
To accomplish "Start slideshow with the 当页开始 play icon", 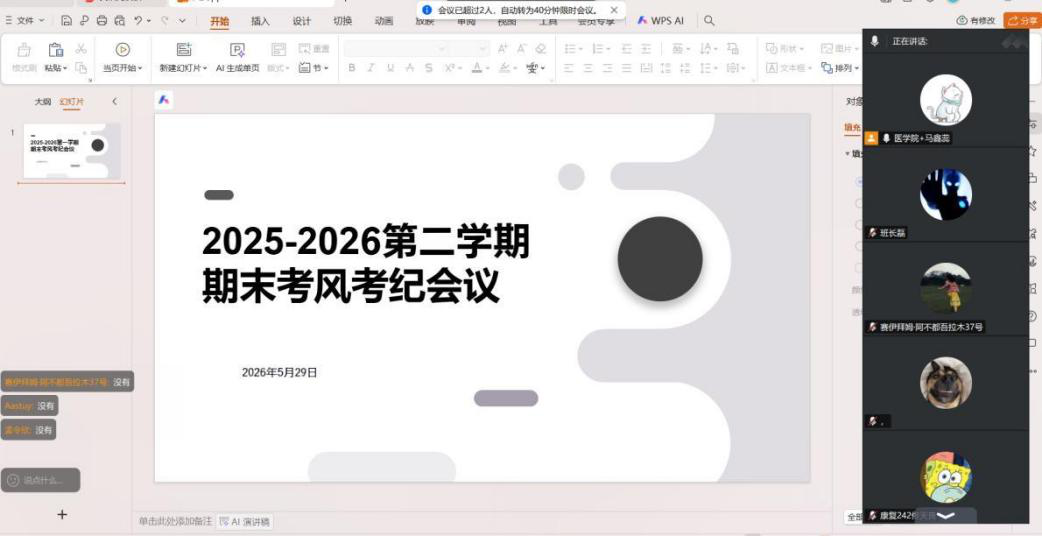I will click(122, 50).
